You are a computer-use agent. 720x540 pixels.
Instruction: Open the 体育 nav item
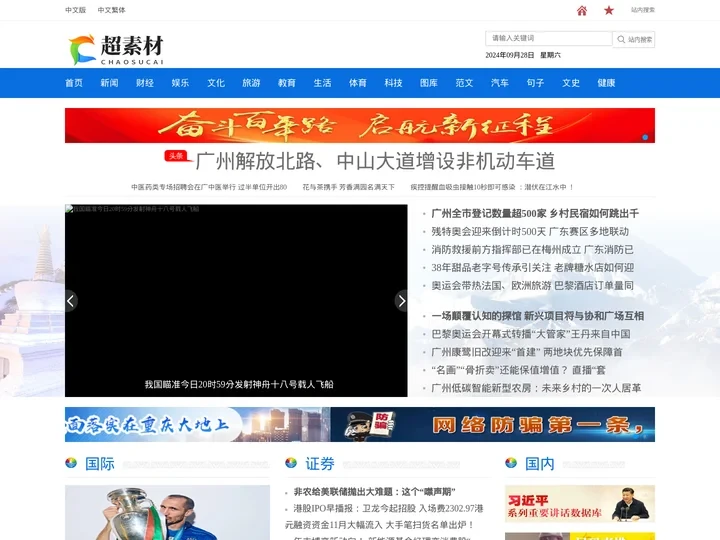pyautogui.click(x=358, y=83)
